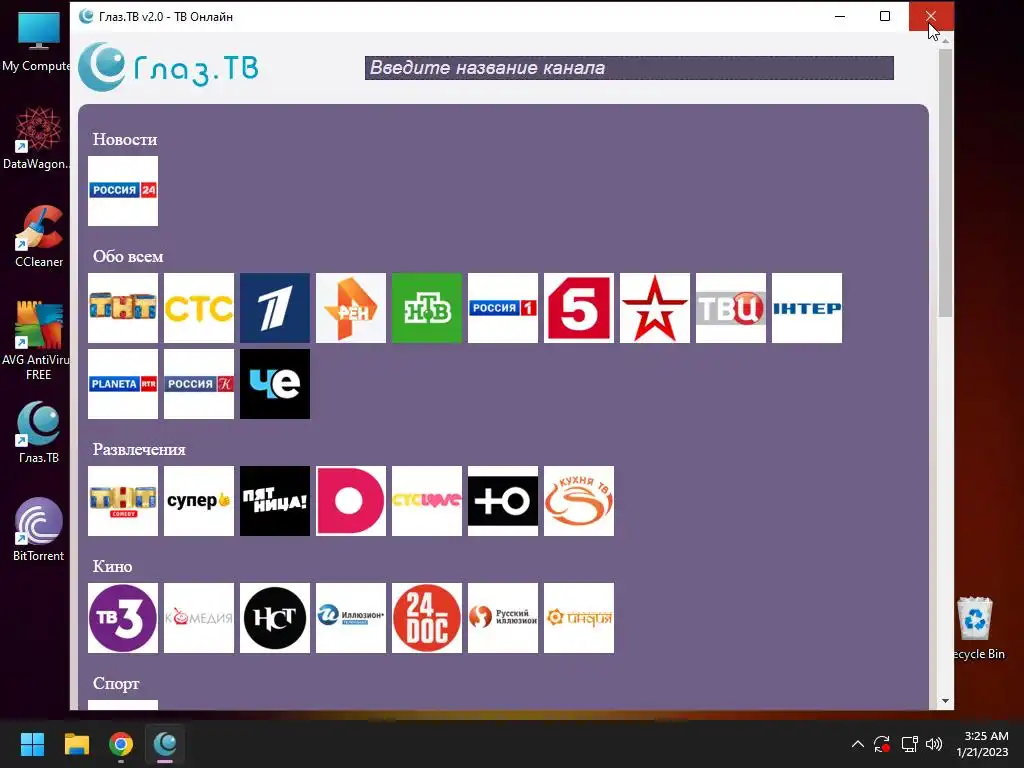The height and width of the screenshot is (768, 1024).
Task: Select the СТС channel tile
Action: pos(199,308)
